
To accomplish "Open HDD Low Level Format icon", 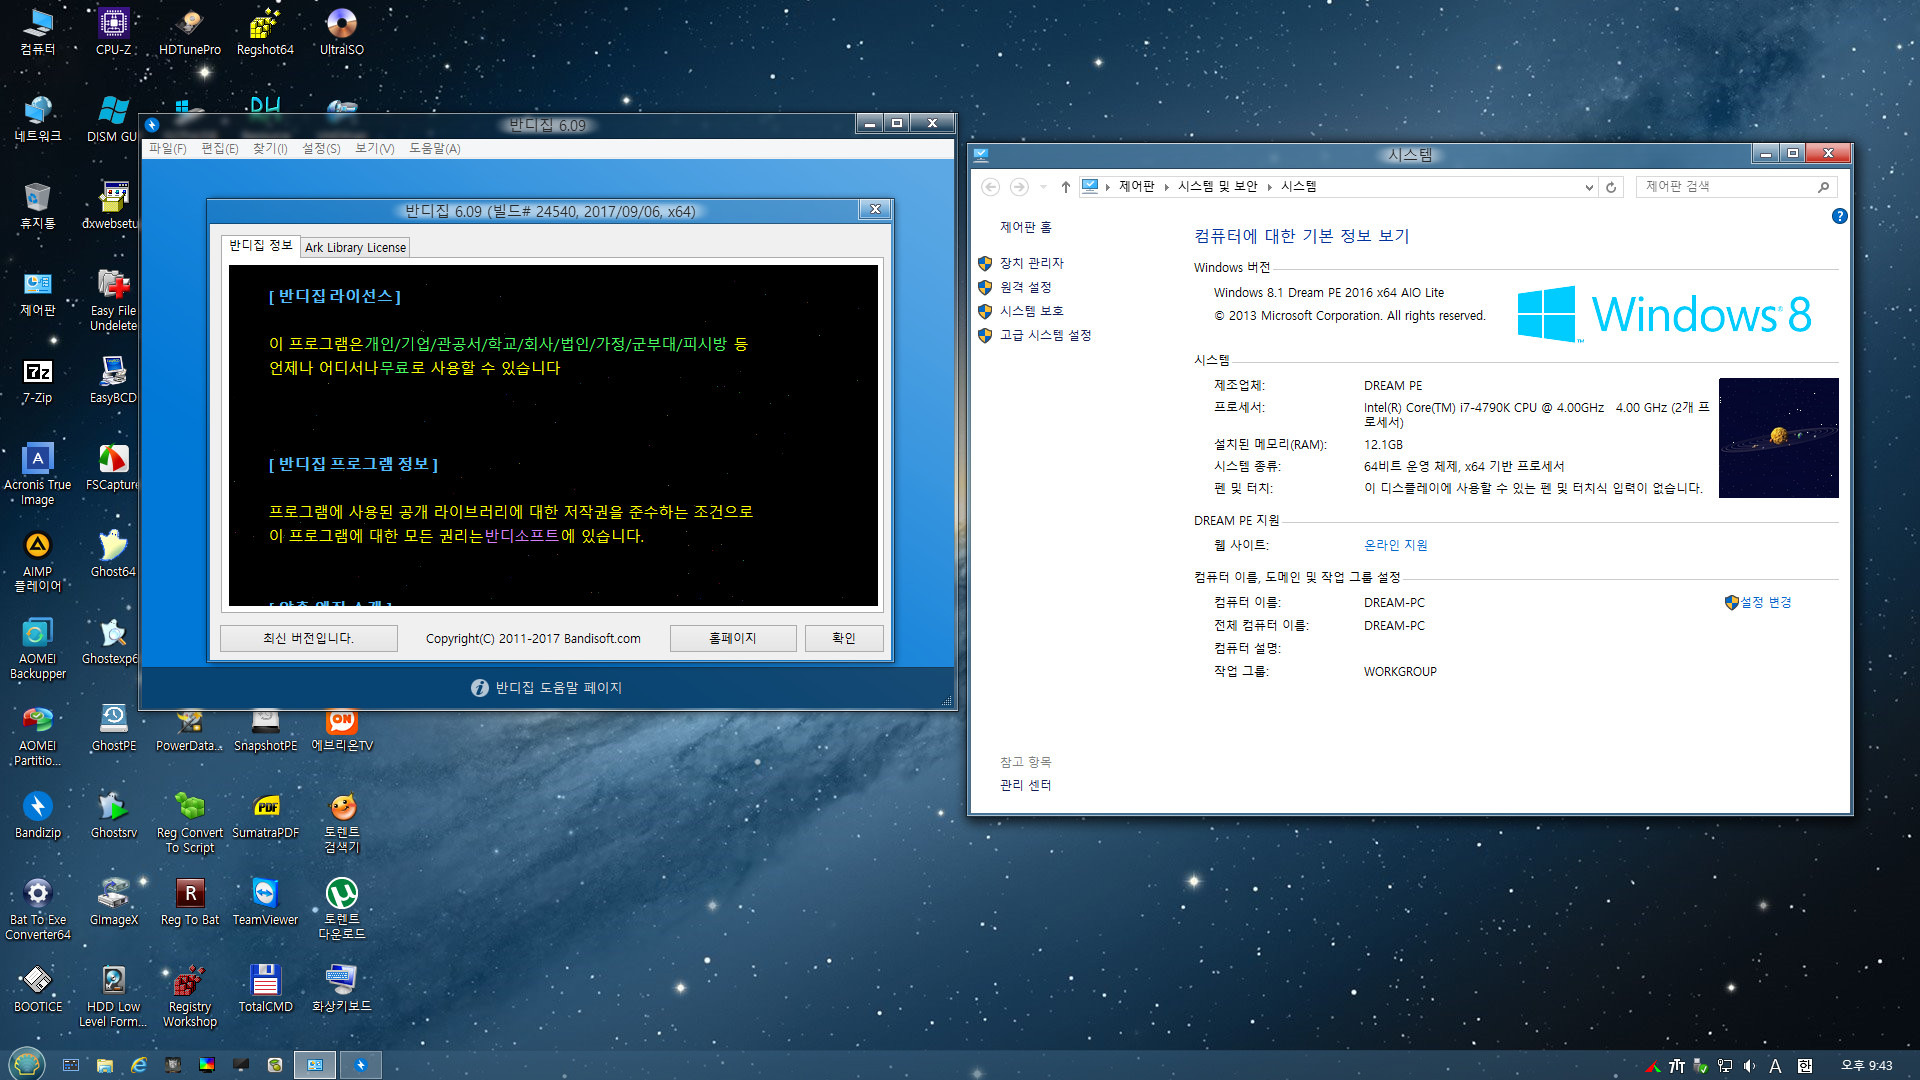I will pyautogui.click(x=113, y=996).
